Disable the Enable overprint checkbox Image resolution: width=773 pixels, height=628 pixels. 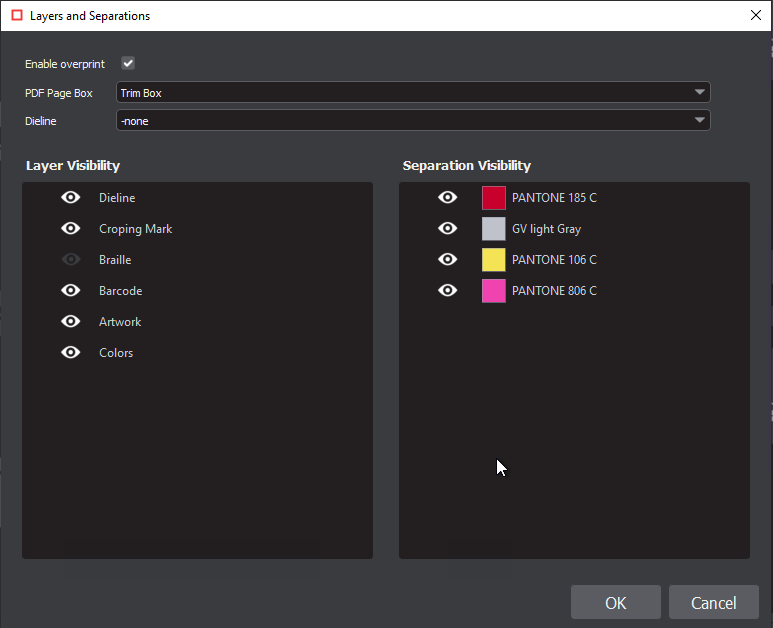[128, 64]
